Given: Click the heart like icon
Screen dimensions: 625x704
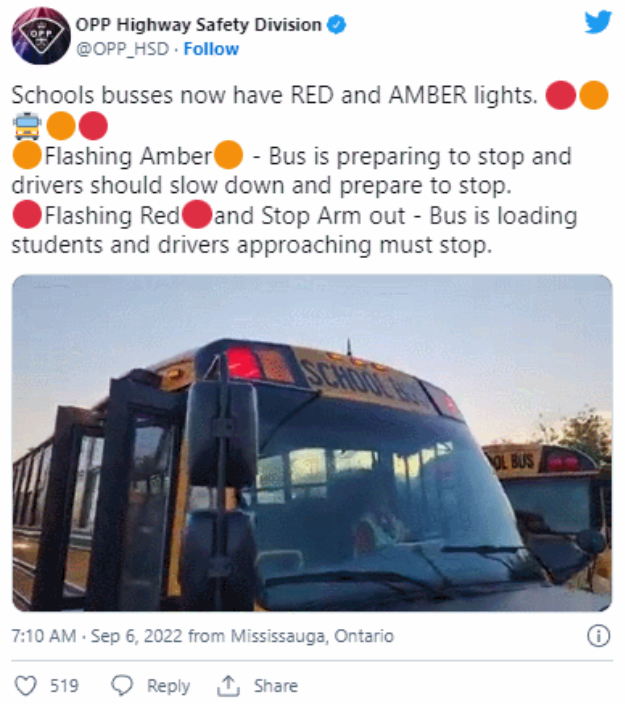Looking at the screenshot, I should (26, 686).
